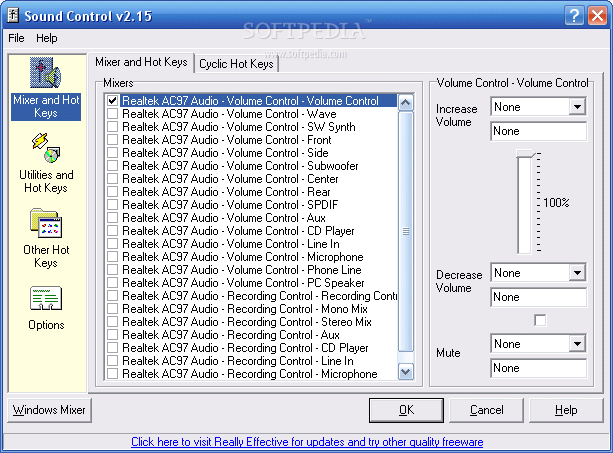Visit Really Effective updates link
The width and height of the screenshot is (613, 453).
[307, 442]
